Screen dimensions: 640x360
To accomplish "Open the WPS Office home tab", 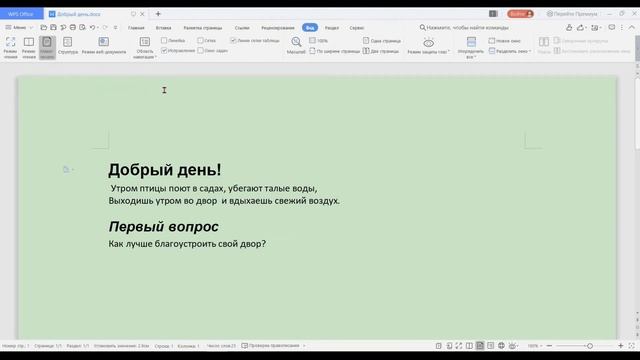I will coord(21,14).
